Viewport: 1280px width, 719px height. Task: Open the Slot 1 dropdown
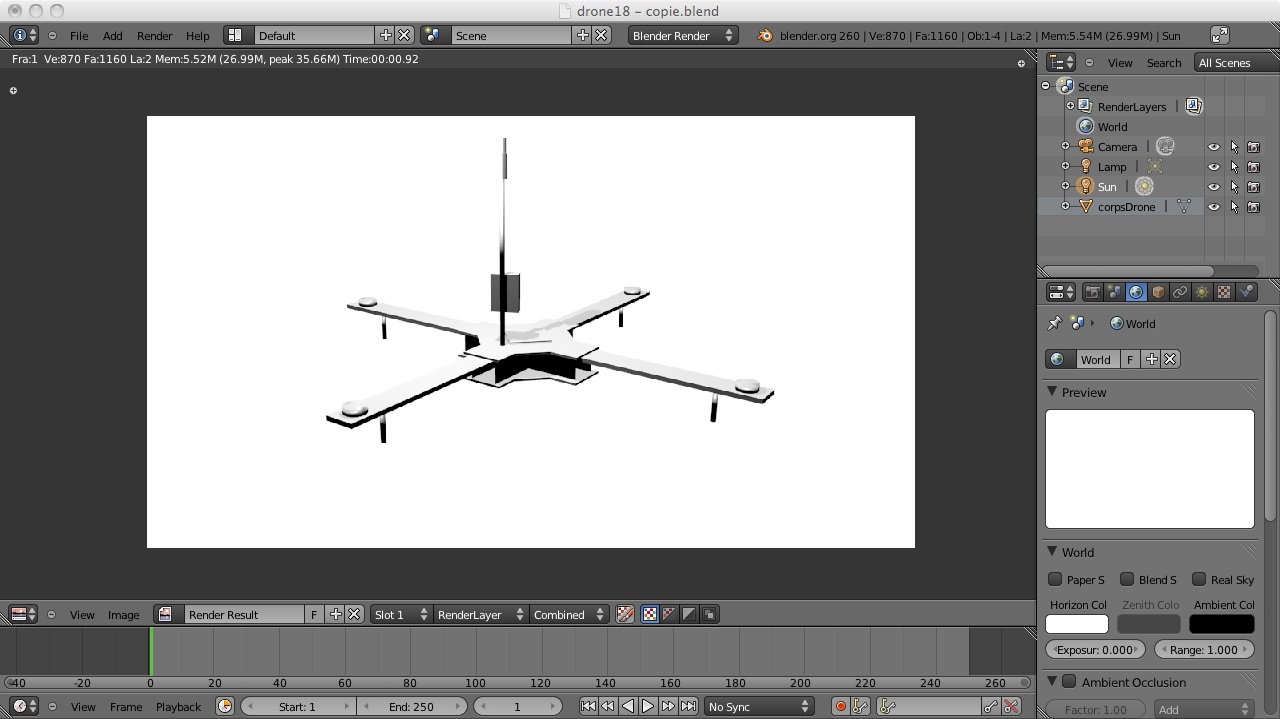400,614
